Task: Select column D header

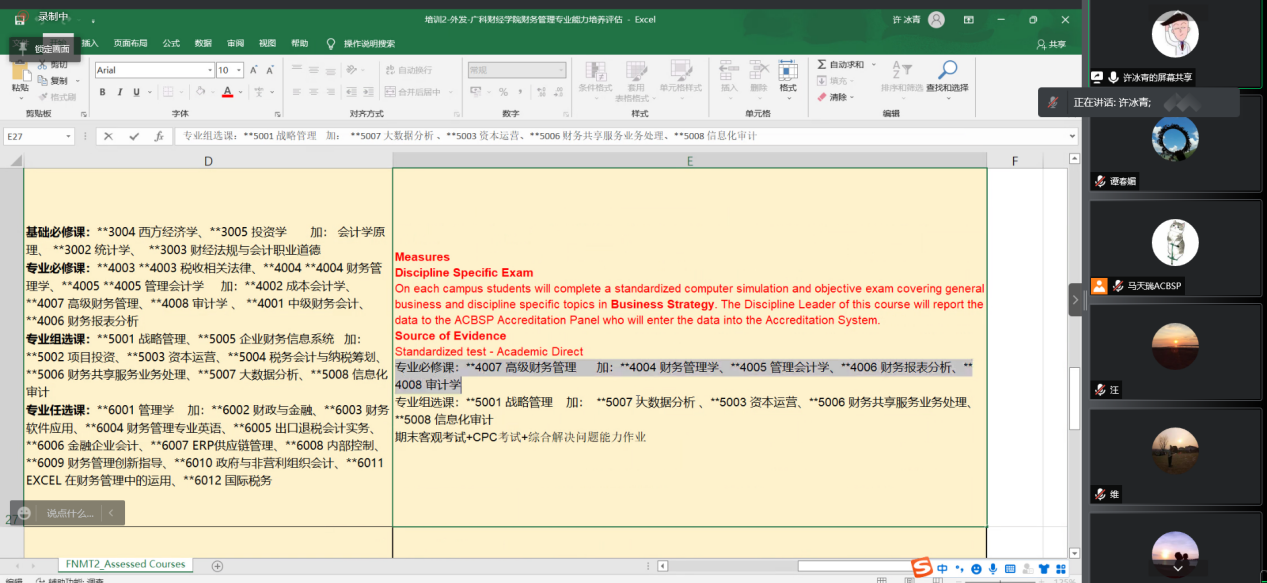Action: pyautogui.click(x=208, y=161)
